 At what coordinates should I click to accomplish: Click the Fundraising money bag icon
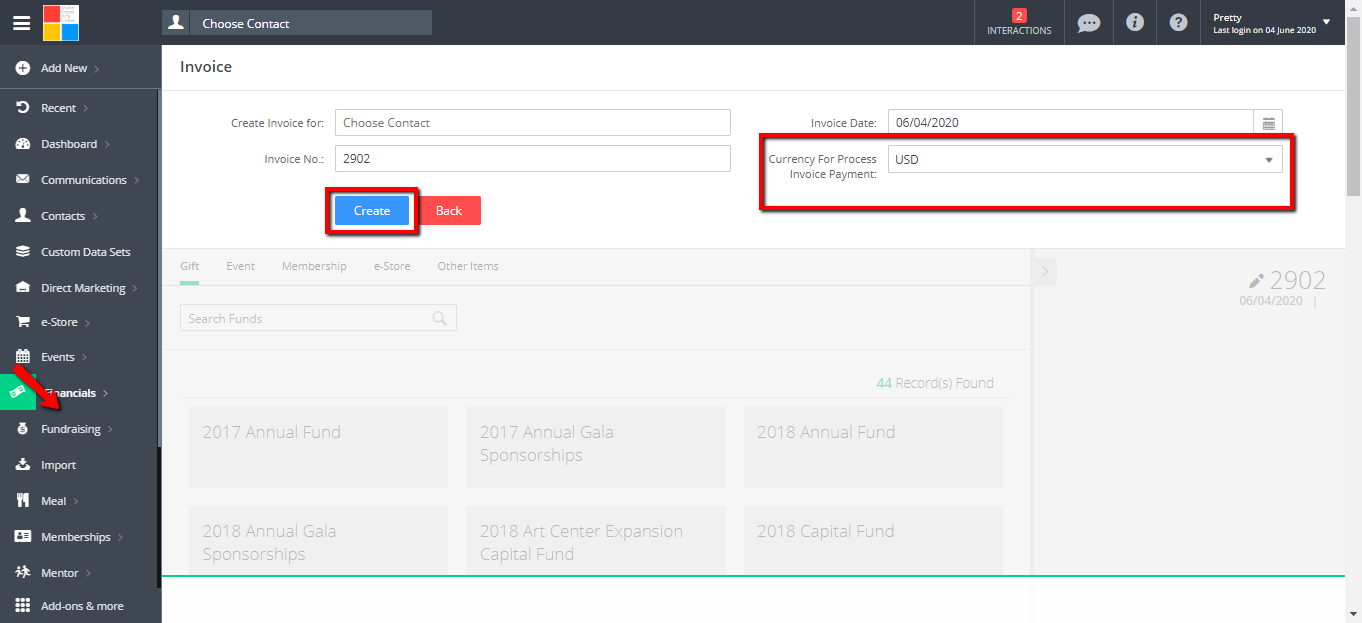click(x=22, y=429)
